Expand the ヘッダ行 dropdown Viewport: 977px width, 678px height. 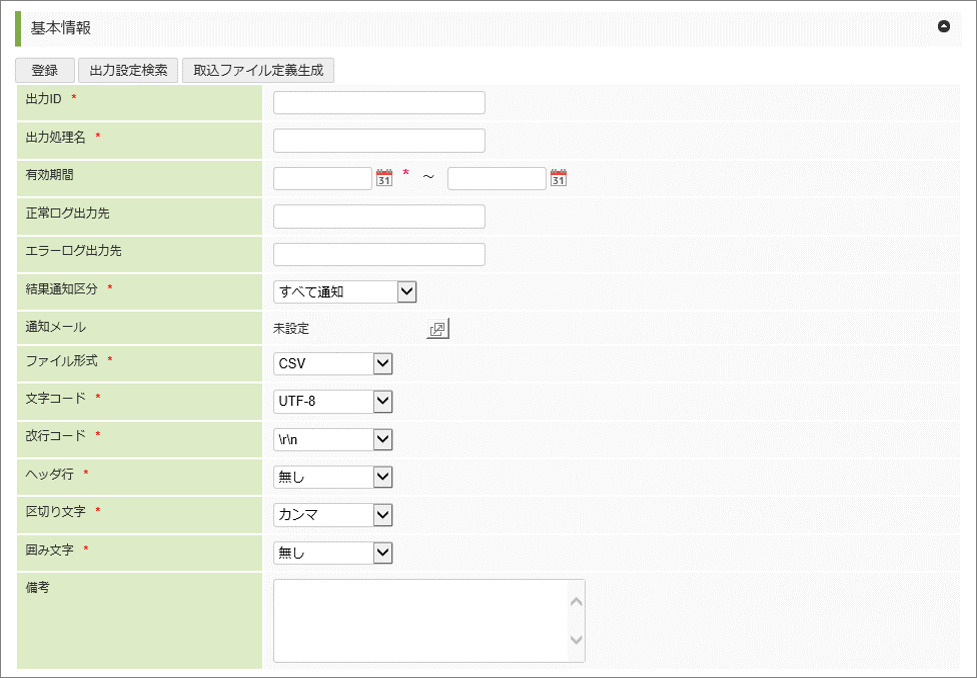tap(333, 477)
